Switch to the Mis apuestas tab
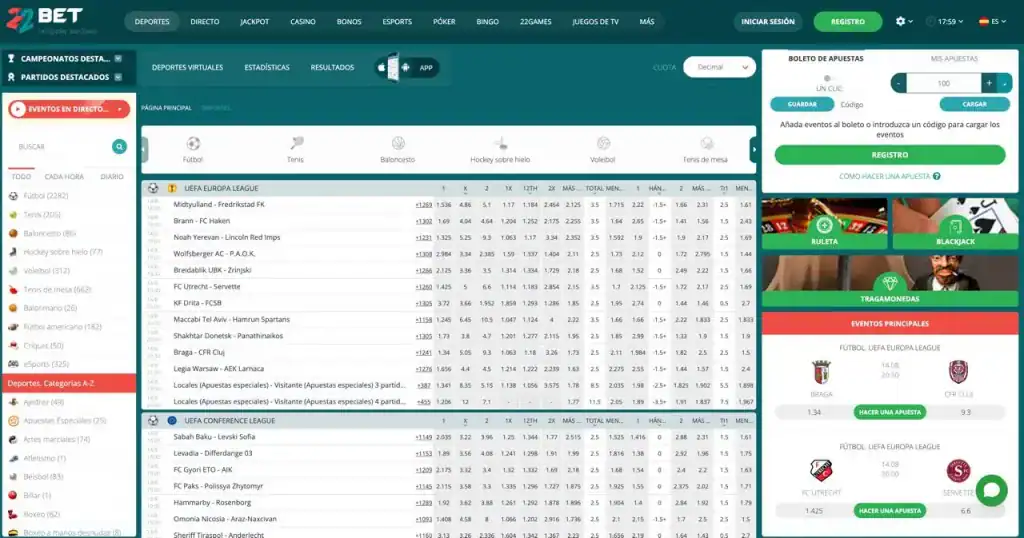The height and width of the screenshot is (538, 1024). [954, 59]
